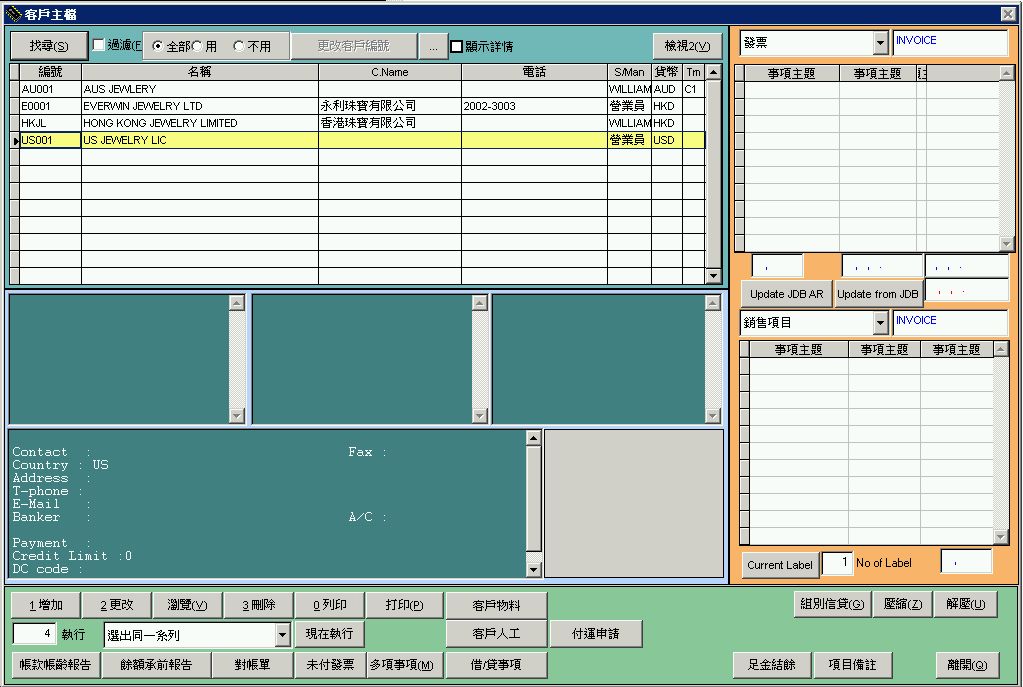The image size is (1023, 687).
Task: Click the 借/貸事項 button
Action: [496, 665]
